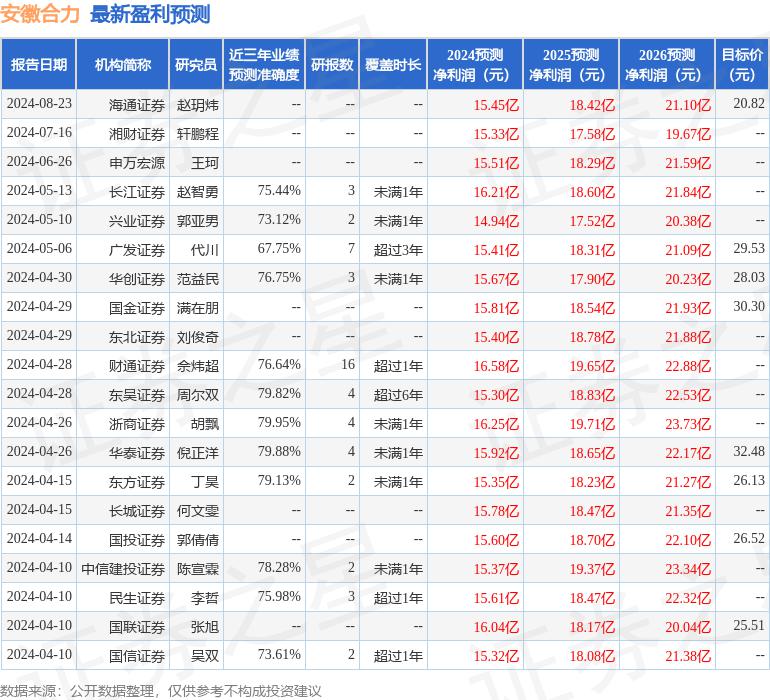This screenshot has height=700, width=770.
Task: Click the 18.78亿 profit value
Action: point(592,337)
